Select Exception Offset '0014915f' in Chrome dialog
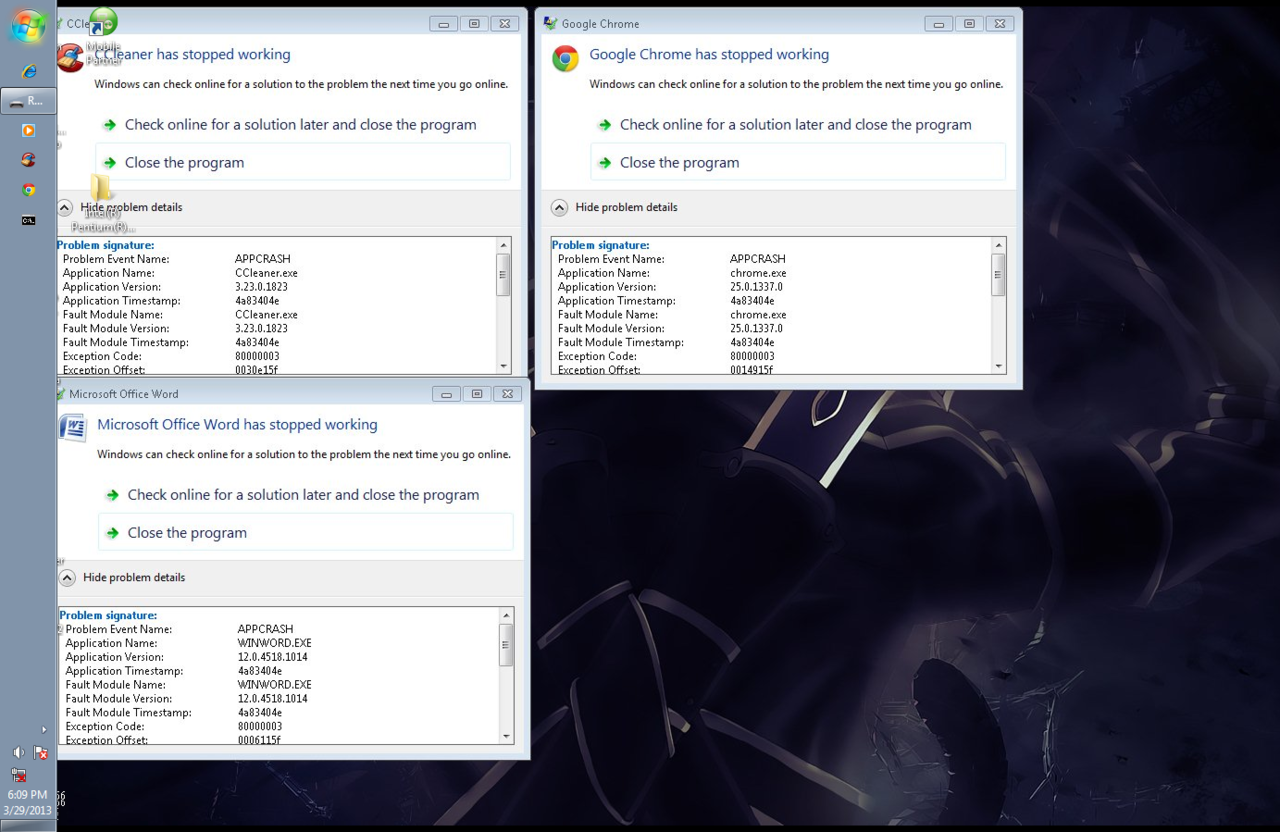 point(751,370)
